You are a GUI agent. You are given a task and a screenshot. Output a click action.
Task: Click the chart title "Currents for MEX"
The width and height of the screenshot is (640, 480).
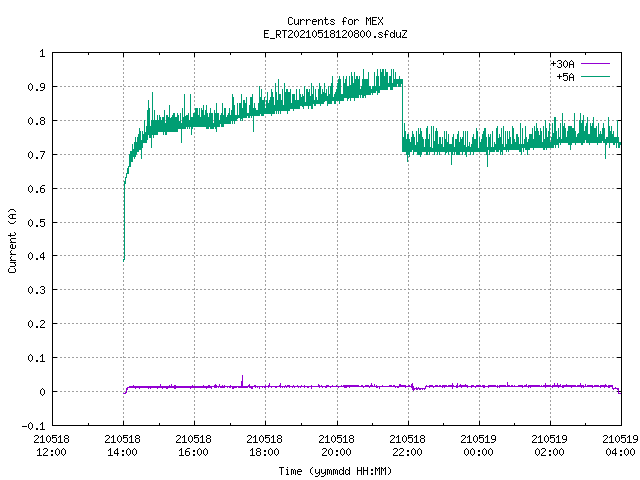pos(335,21)
